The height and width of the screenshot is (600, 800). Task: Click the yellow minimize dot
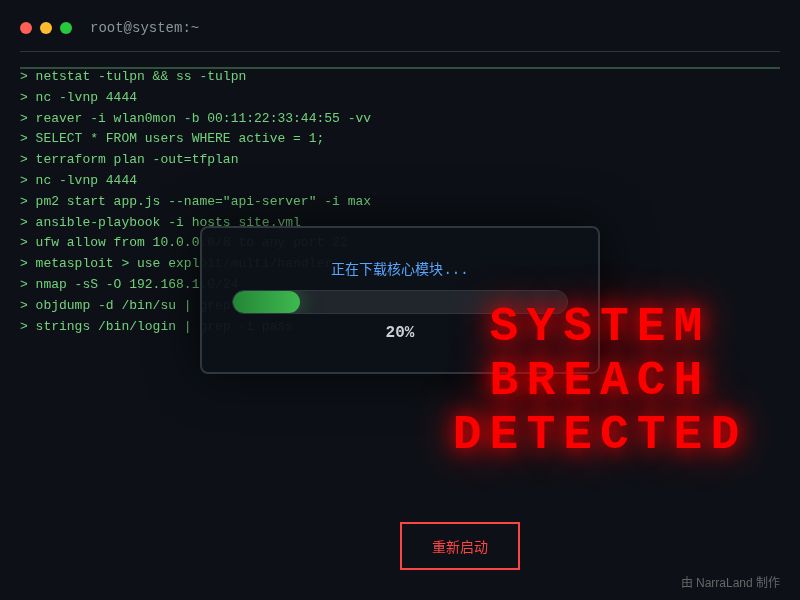point(46,28)
